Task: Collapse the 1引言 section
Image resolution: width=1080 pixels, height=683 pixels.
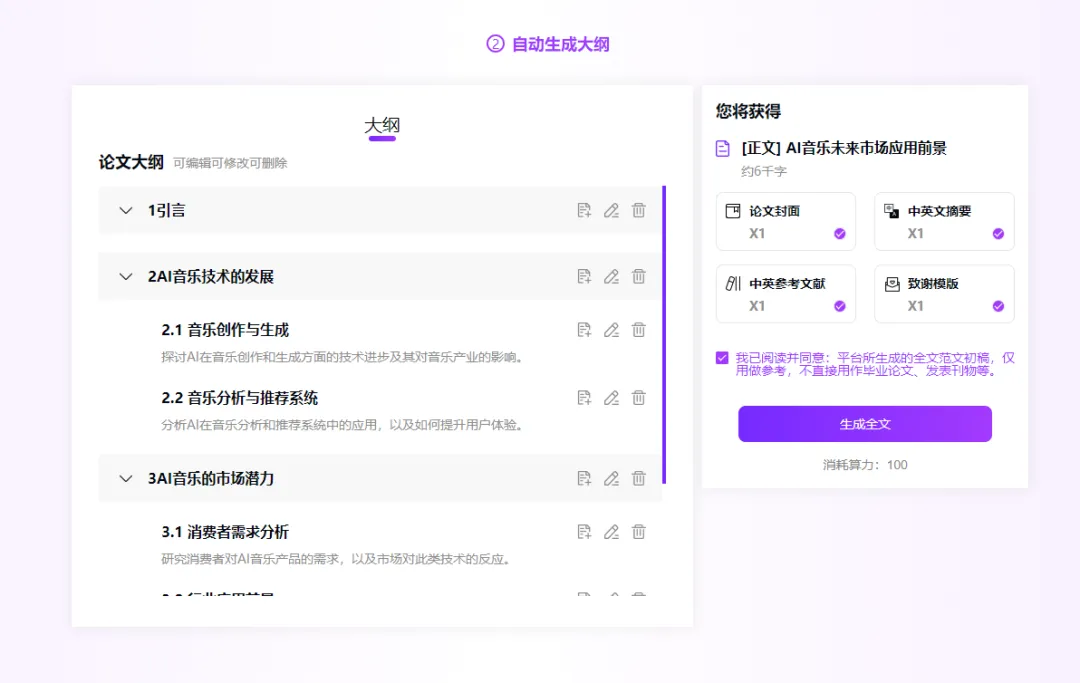Action: click(x=125, y=211)
